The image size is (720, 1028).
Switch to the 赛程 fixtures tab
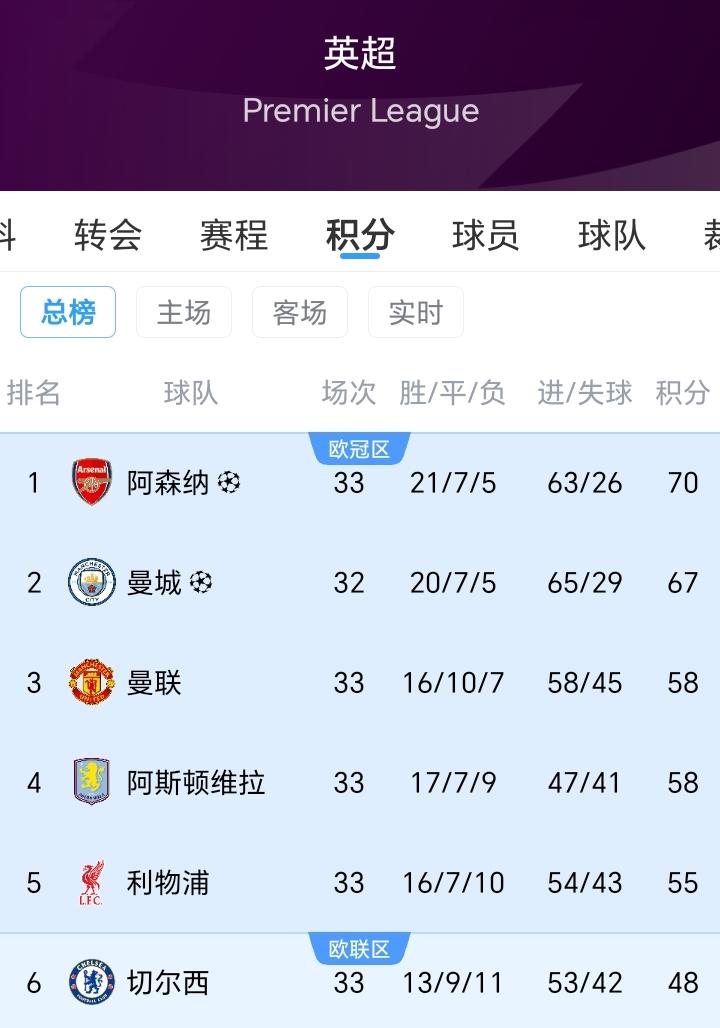click(235, 236)
